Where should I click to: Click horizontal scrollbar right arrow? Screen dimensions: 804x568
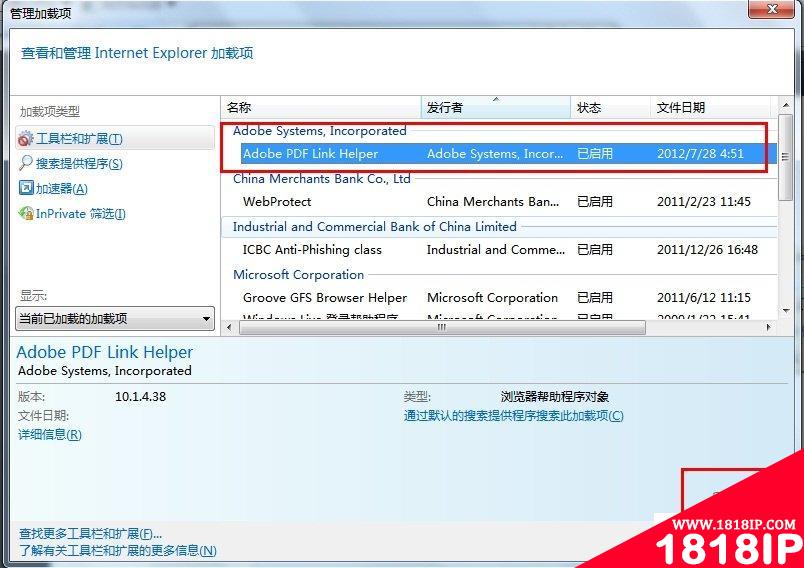pyautogui.click(x=769, y=327)
